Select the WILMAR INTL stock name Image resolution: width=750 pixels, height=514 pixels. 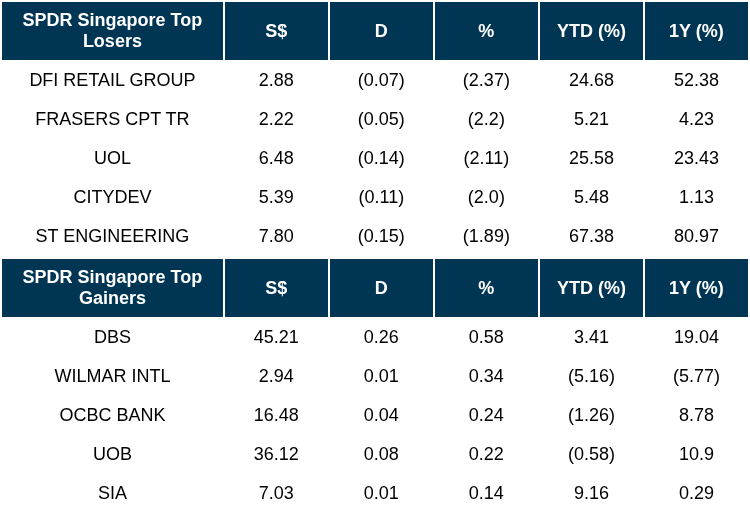pyautogui.click(x=112, y=376)
